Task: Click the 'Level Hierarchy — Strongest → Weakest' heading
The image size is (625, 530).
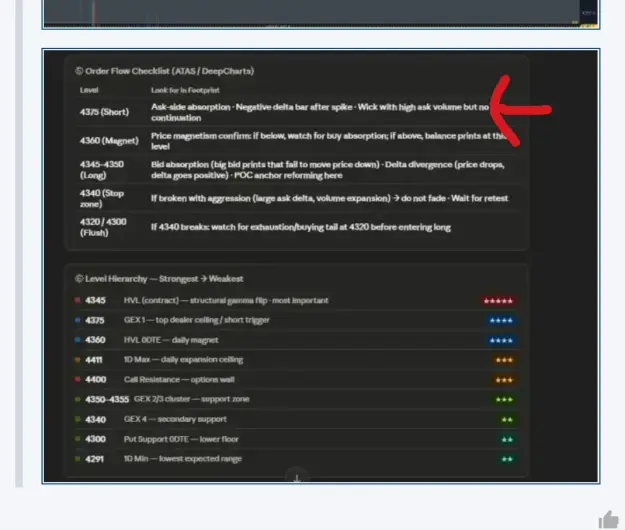Action: (x=159, y=279)
